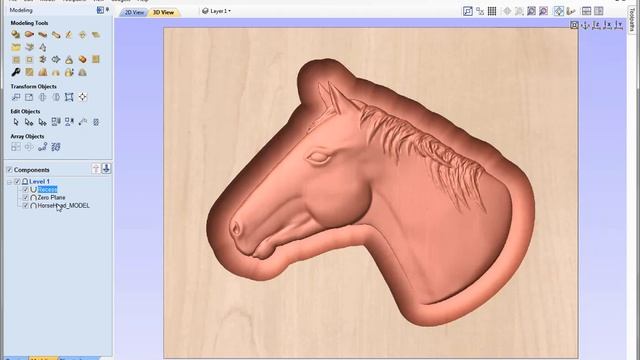Toggle the grid display toolbar icon
The width and height of the screenshot is (640, 360).
pyautogui.click(x=492, y=11)
